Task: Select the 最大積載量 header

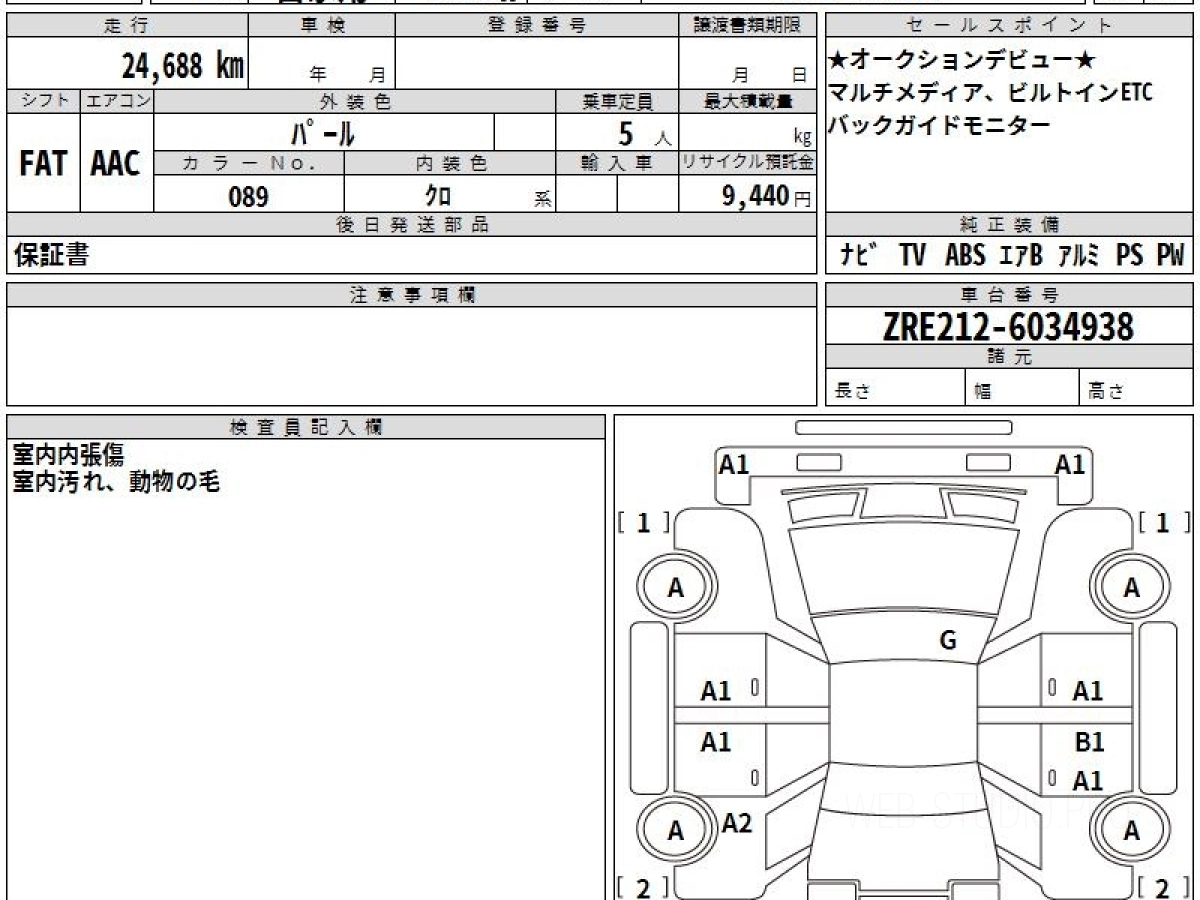Action: [748, 101]
